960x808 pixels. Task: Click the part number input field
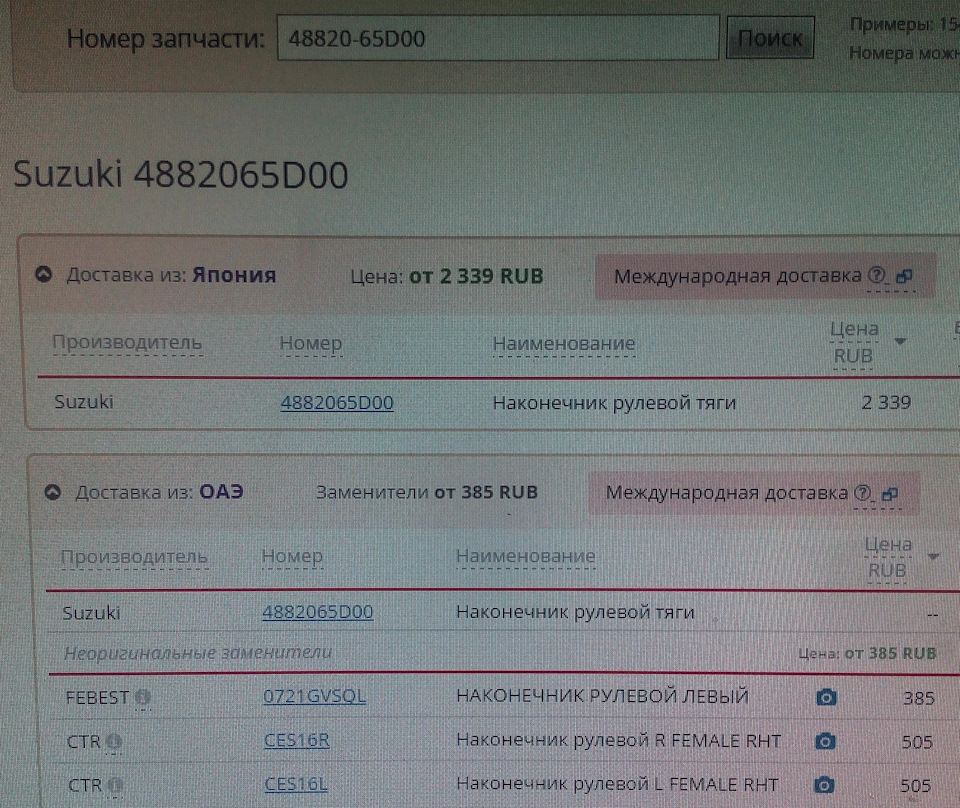click(498, 38)
